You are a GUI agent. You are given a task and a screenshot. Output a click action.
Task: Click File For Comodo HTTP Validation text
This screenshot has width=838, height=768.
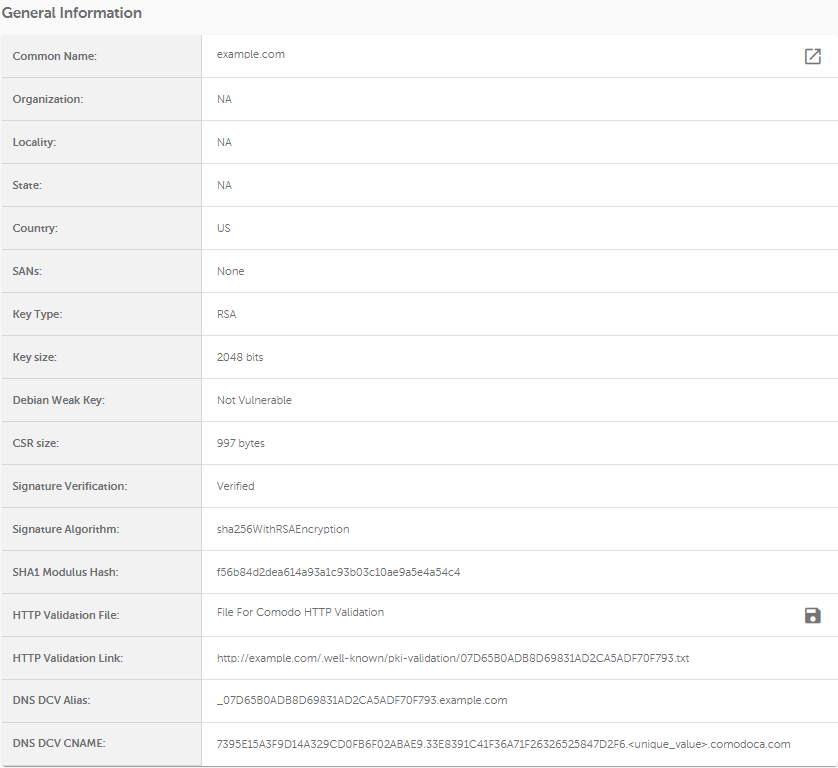coord(300,612)
